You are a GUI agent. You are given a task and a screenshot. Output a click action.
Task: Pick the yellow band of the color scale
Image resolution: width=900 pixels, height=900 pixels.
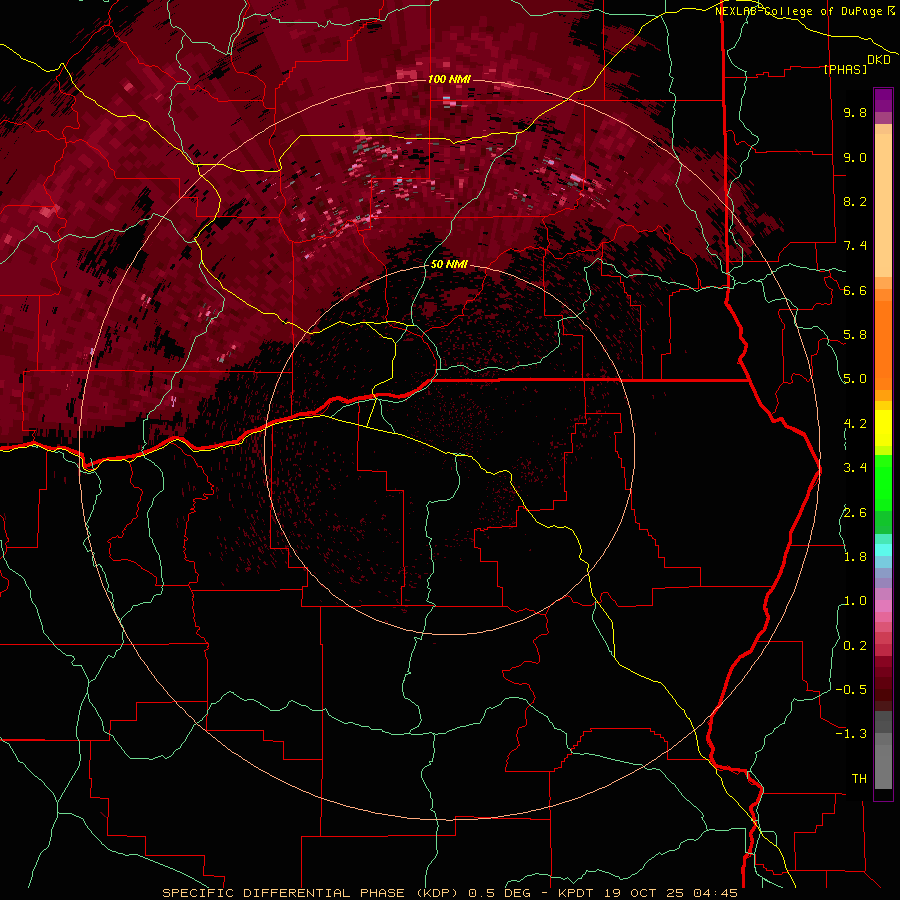tap(883, 428)
